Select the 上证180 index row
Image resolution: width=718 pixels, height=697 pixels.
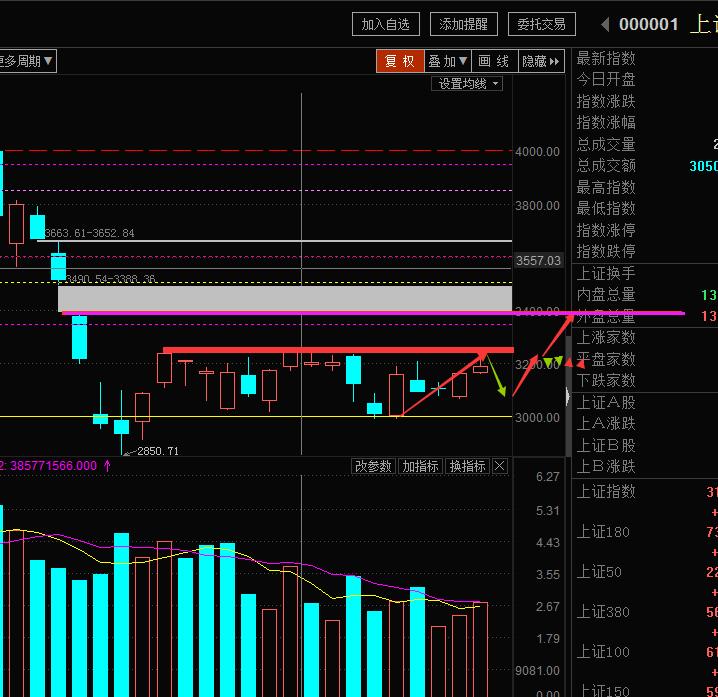click(603, 532)
